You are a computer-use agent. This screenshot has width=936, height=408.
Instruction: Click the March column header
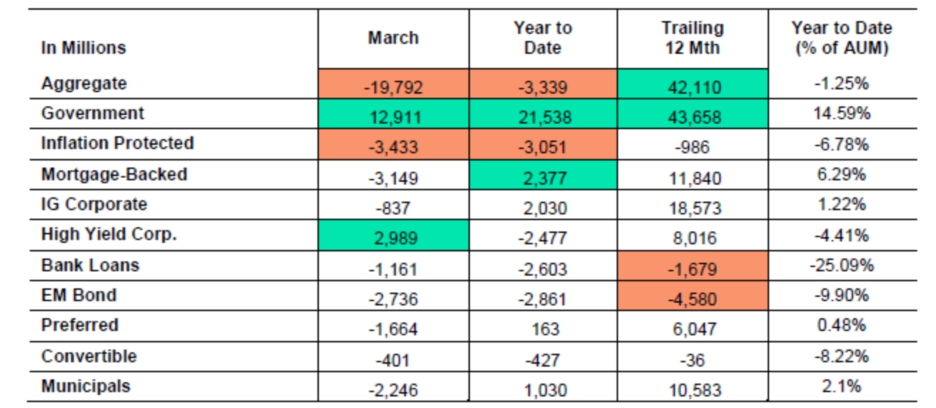tap(393, 38)
